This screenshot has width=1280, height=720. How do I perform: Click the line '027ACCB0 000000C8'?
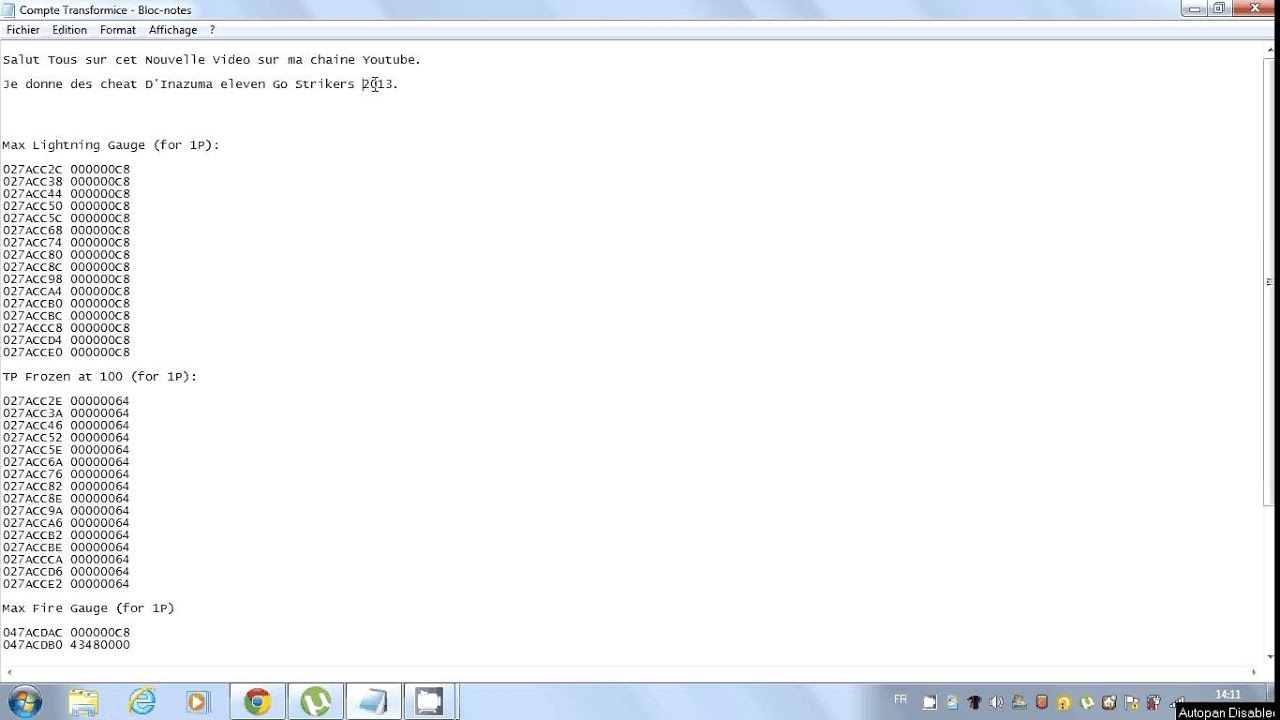66,304
